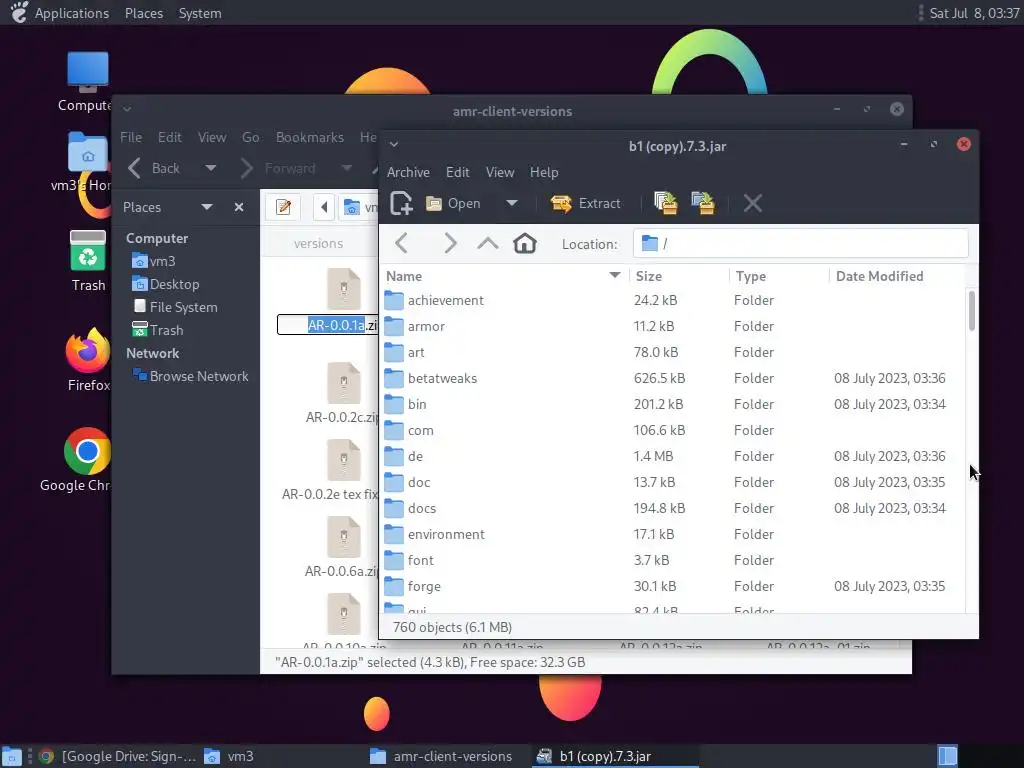Select AR-0.0.2c.zip file icon
This screenshot has height=768, width=1024.
pyautogui.click(x=344, y=383)
